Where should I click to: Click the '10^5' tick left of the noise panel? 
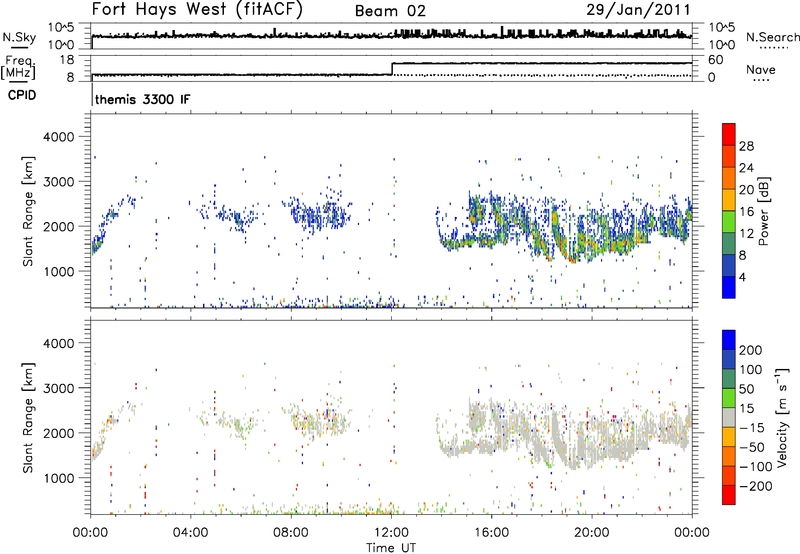coord(61,27)
